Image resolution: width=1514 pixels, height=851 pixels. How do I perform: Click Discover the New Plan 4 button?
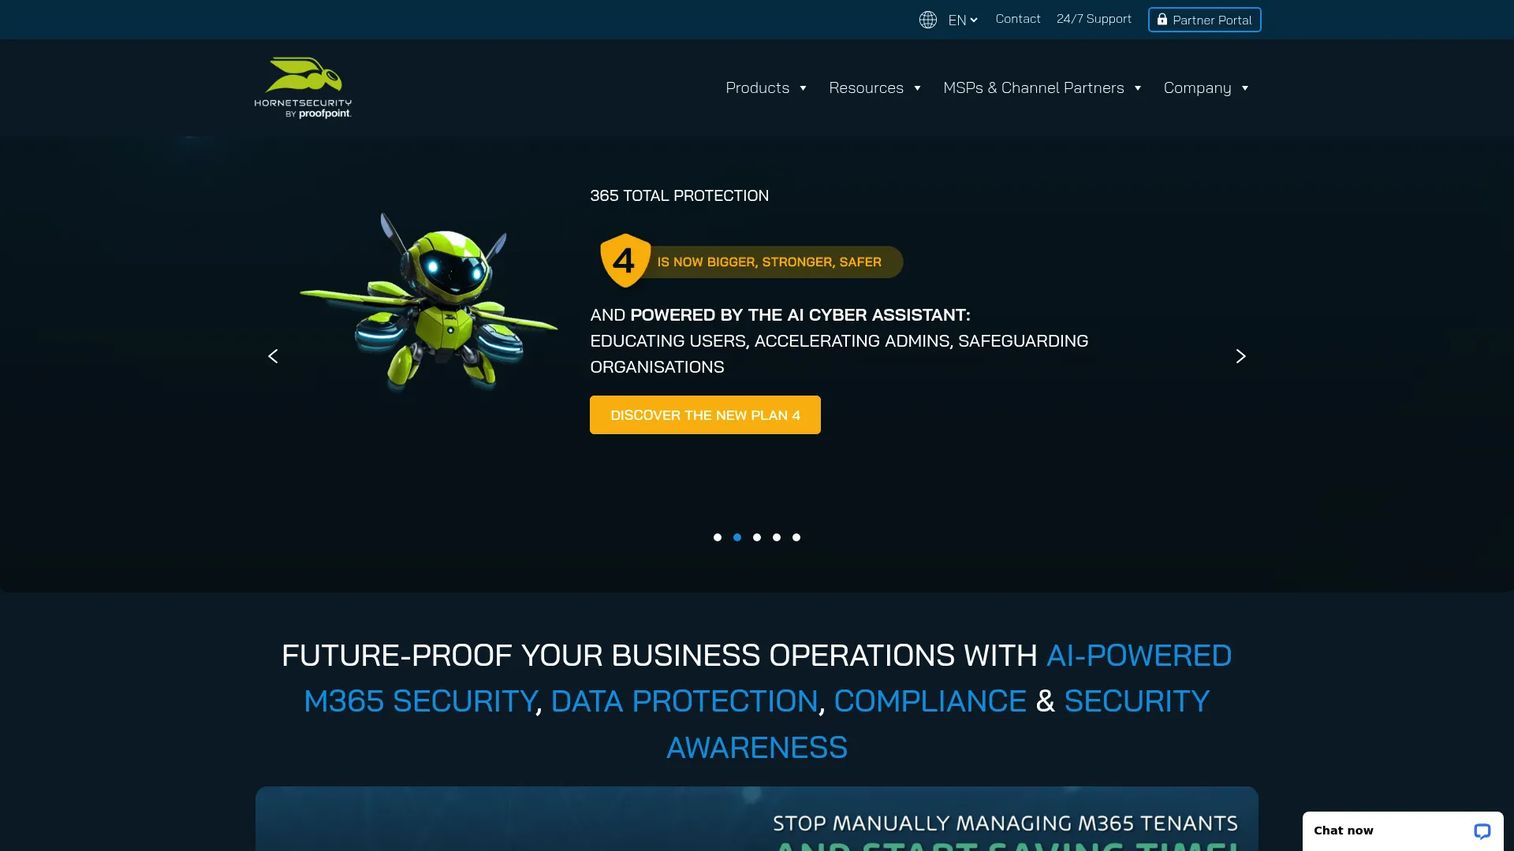click(705, 415)
